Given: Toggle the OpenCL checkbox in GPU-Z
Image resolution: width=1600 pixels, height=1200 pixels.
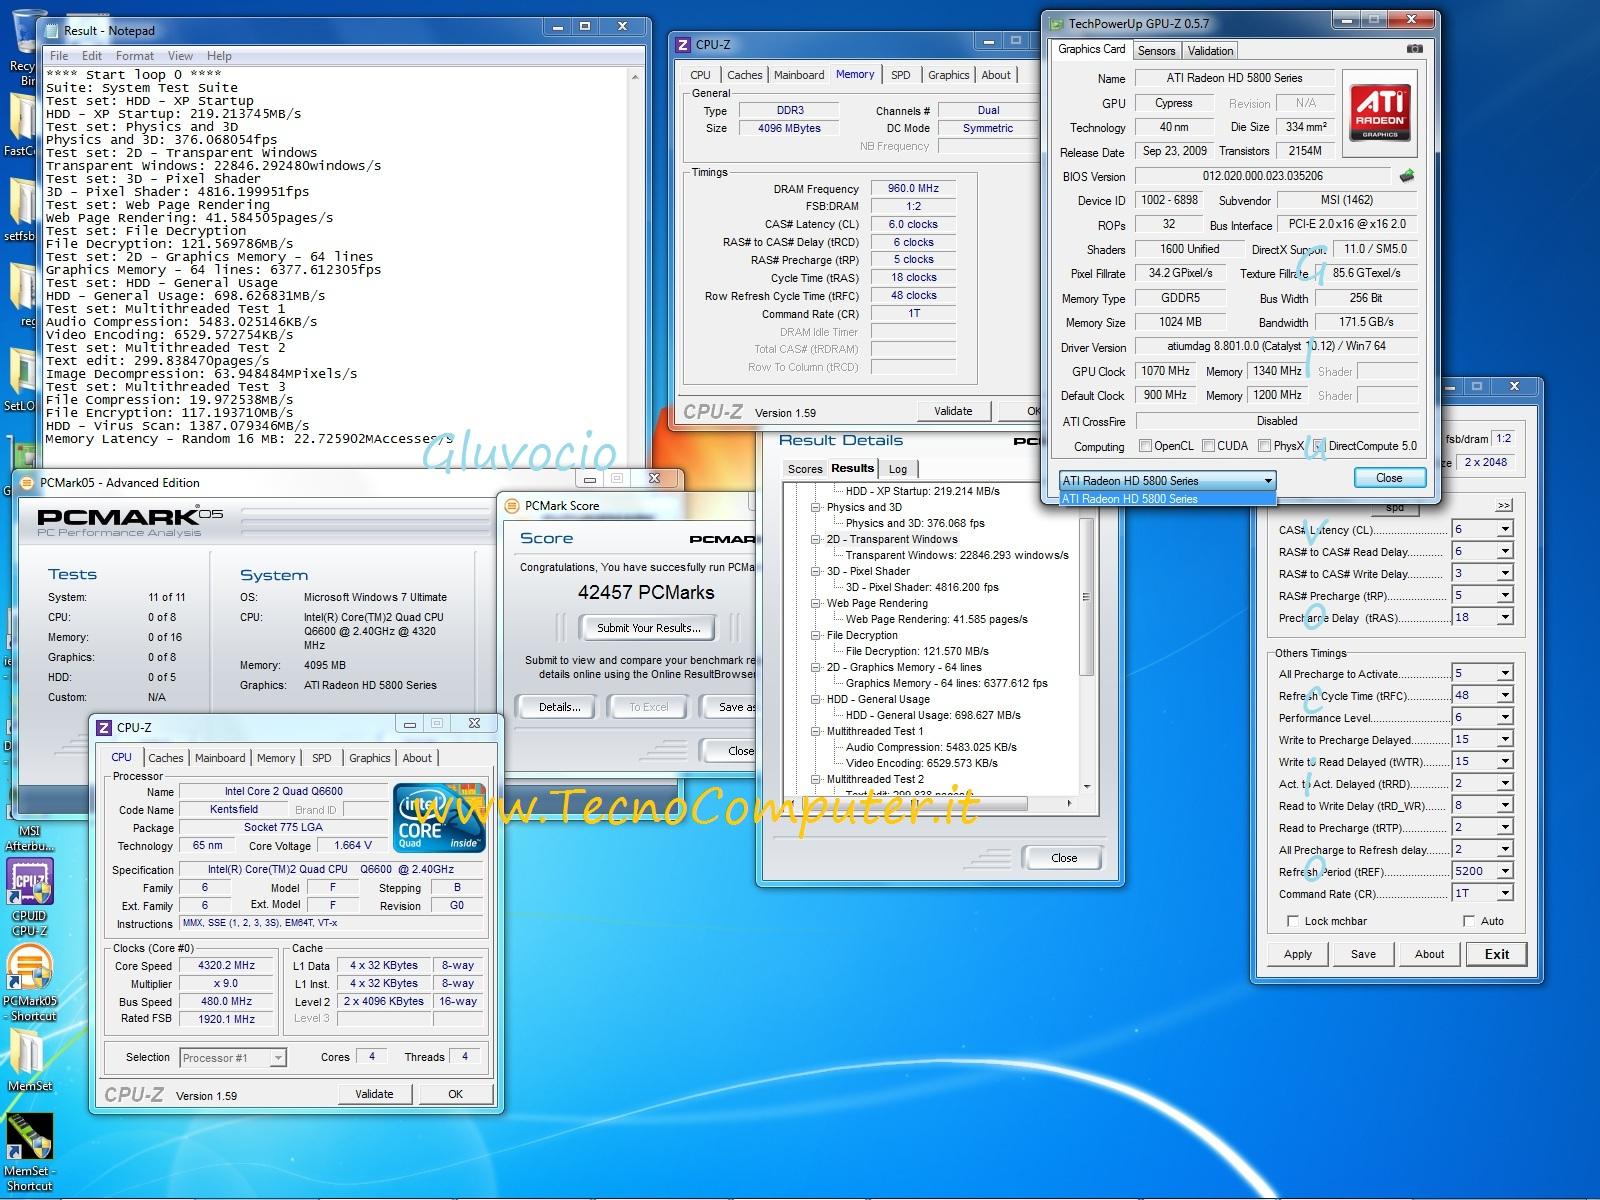Looking at the screenshot, I should (x=1145, y=446).
